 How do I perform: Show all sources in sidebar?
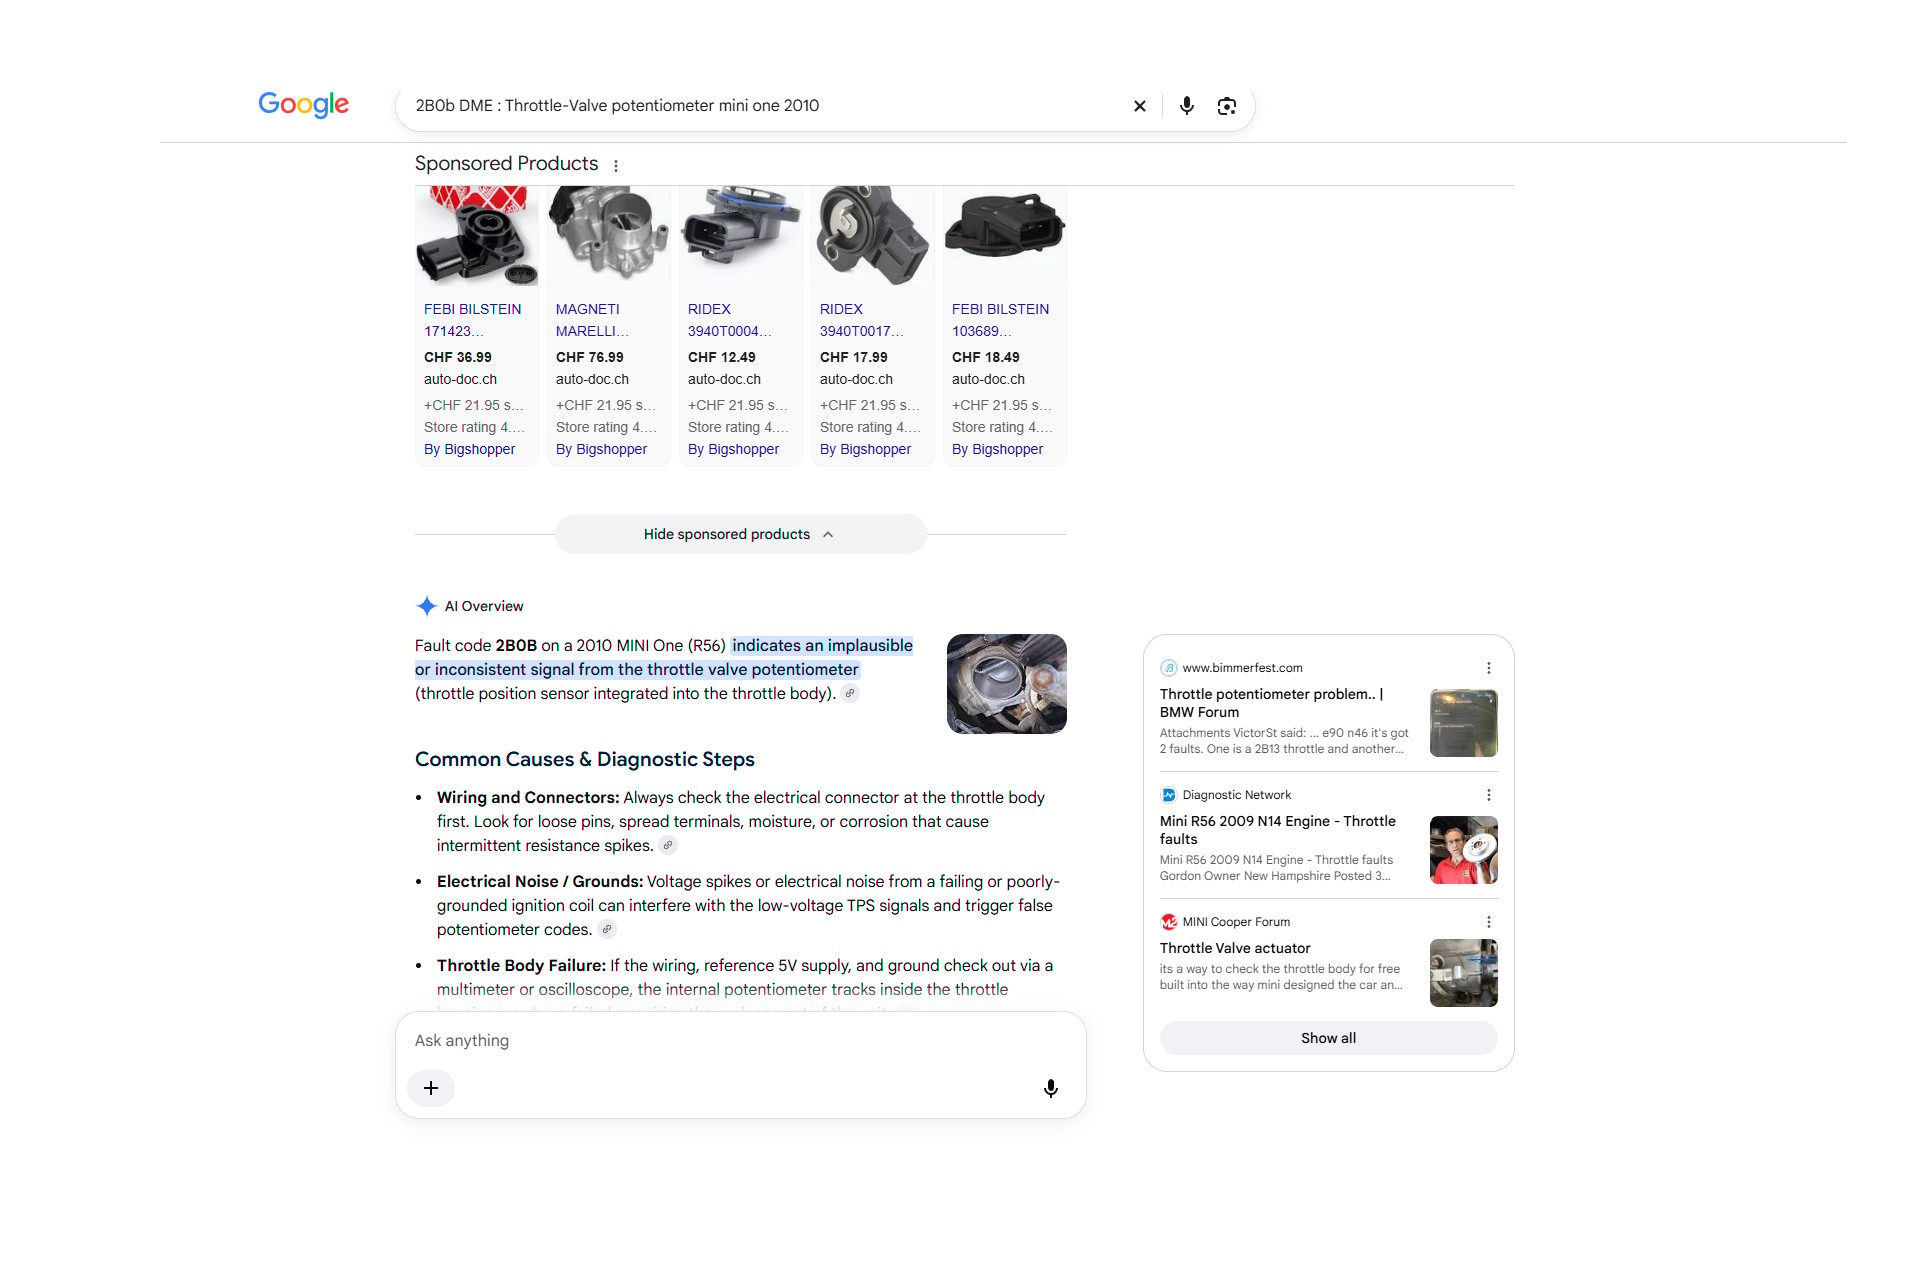point(1329,1038)
